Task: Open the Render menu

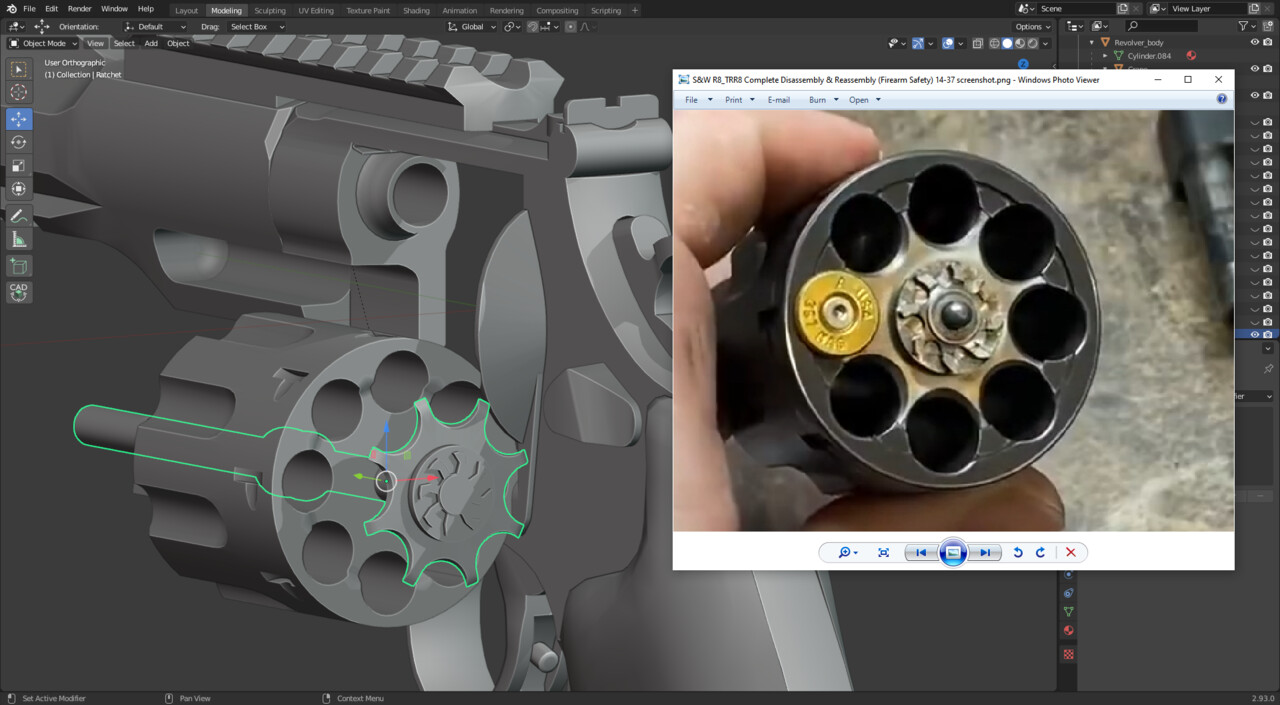Action: (80, 9)
